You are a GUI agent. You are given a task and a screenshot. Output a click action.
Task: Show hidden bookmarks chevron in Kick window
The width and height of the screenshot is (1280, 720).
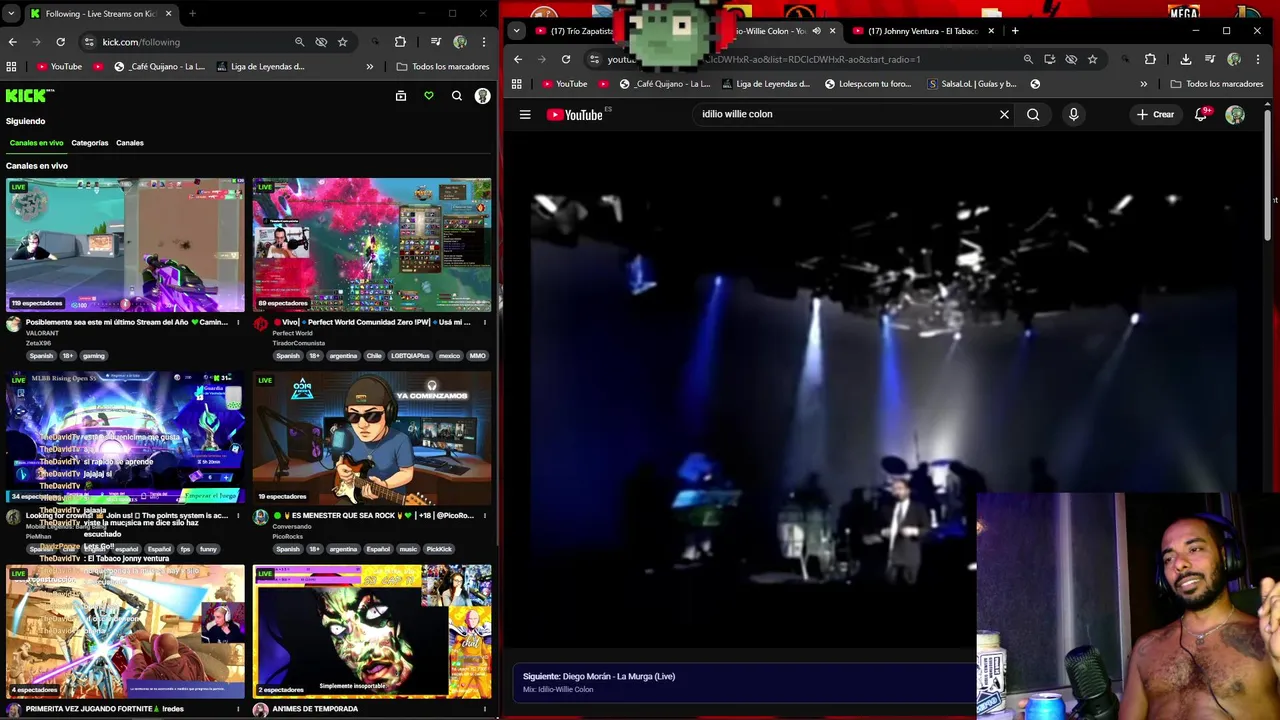pyautogui.click(x=370, y=67)
